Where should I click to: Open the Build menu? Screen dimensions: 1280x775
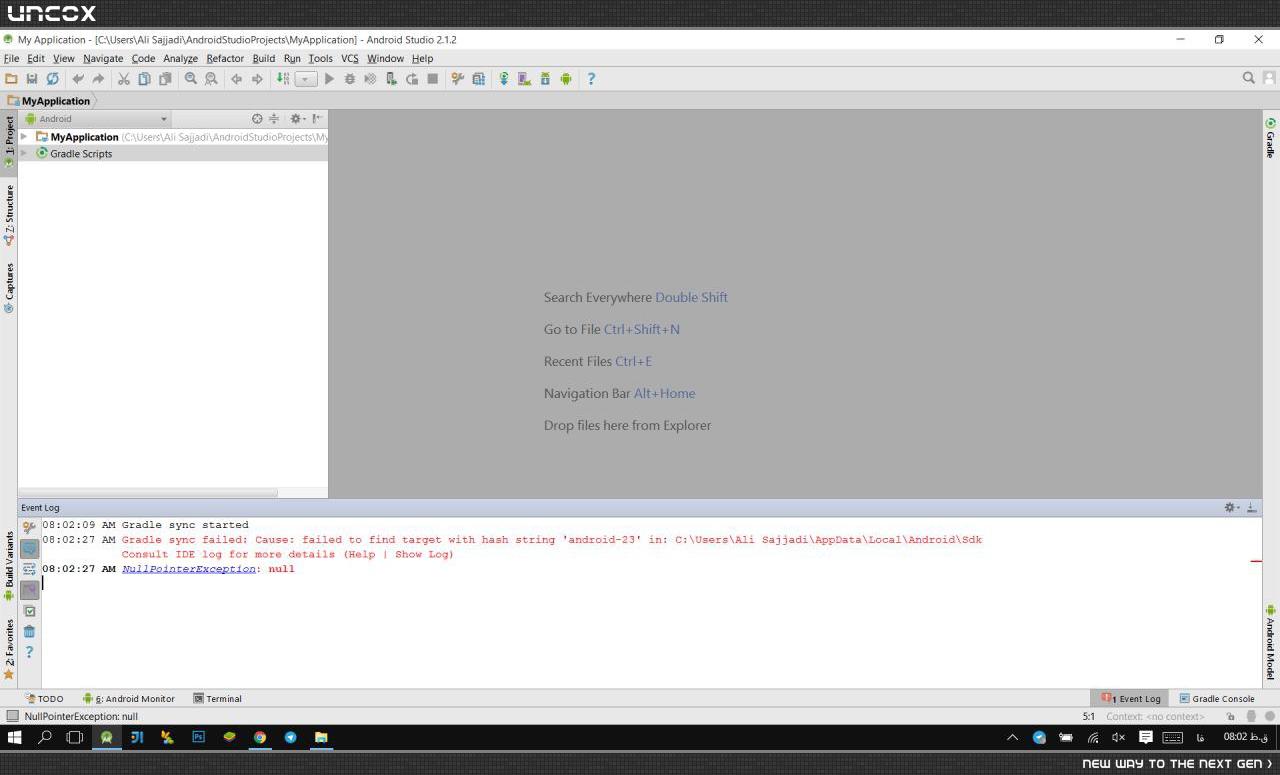pos(263,58)
